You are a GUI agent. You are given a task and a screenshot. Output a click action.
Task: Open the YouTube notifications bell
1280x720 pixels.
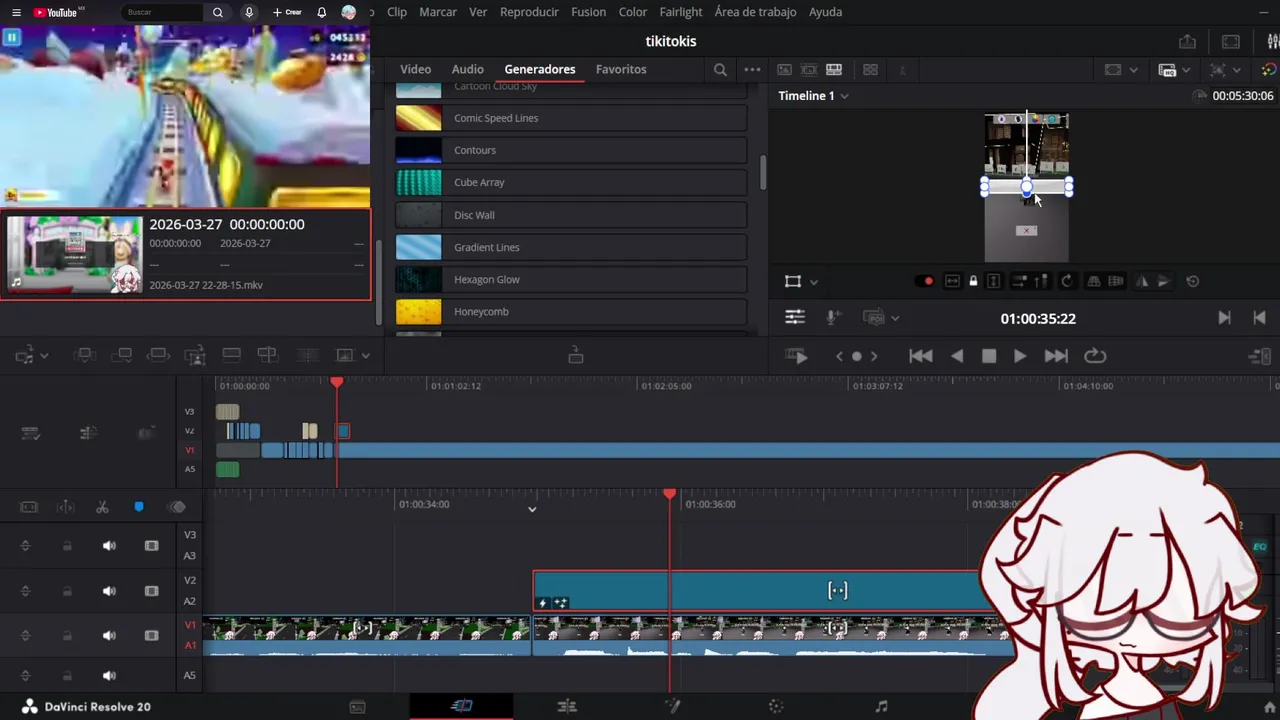(321, 12)
